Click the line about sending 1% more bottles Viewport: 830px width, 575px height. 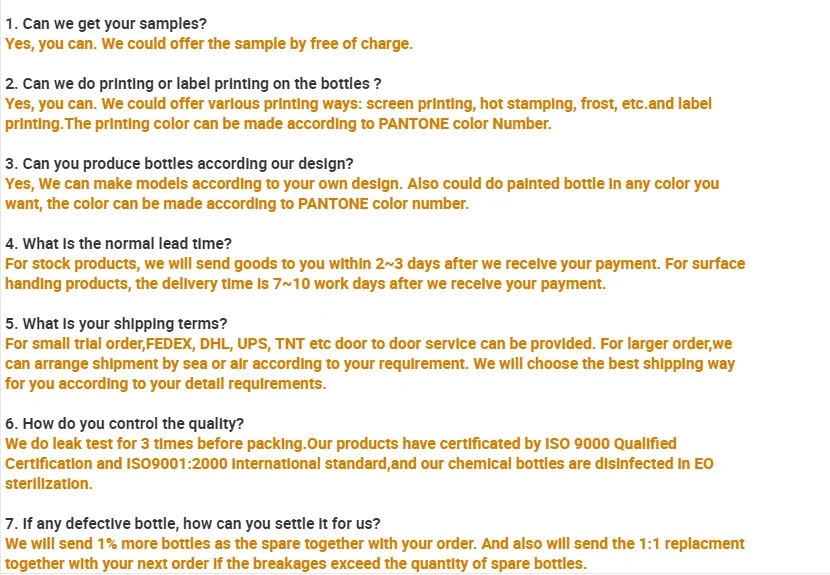[x=374, y=544]
